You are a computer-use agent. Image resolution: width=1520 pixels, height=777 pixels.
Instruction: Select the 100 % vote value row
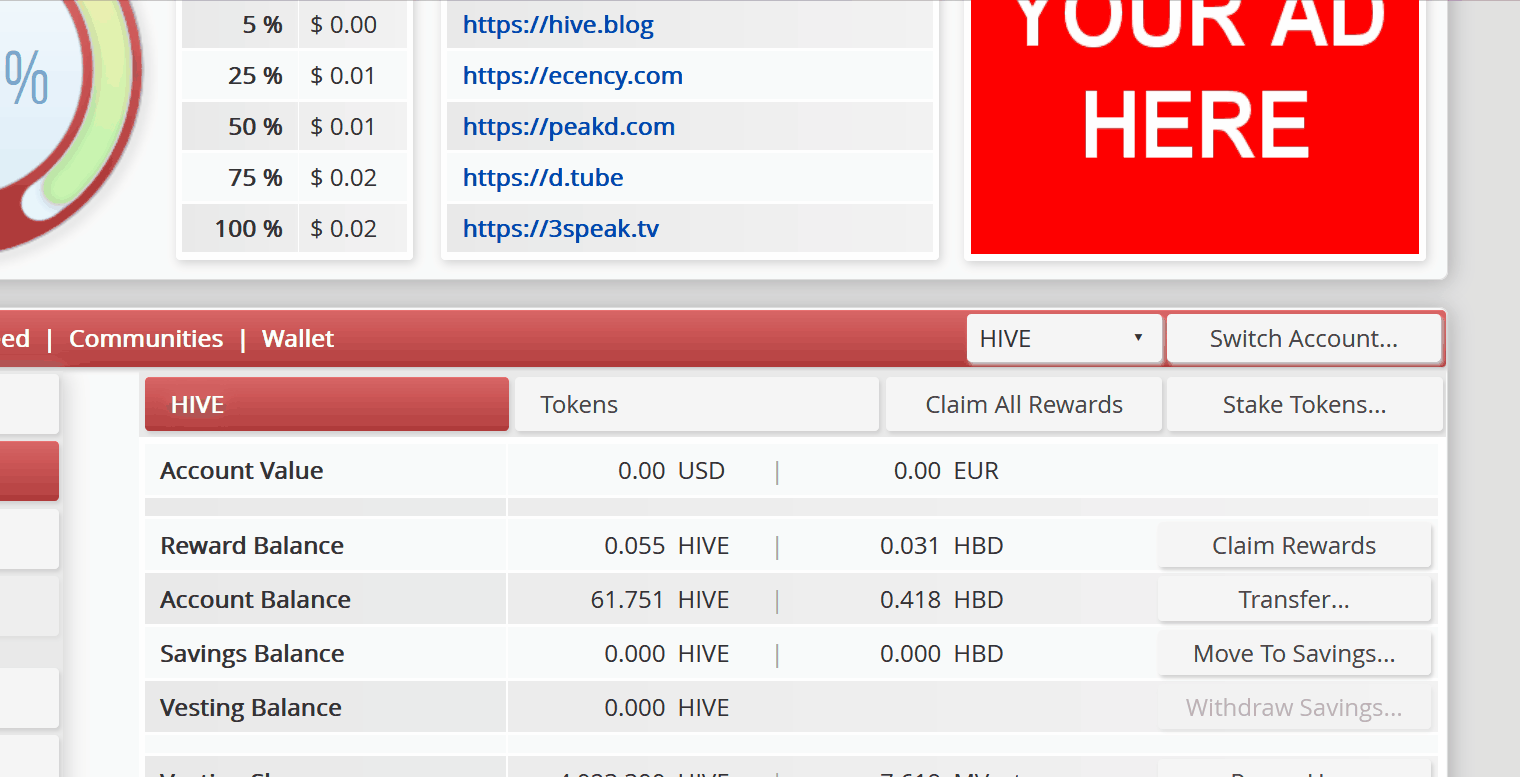[294, 229]
